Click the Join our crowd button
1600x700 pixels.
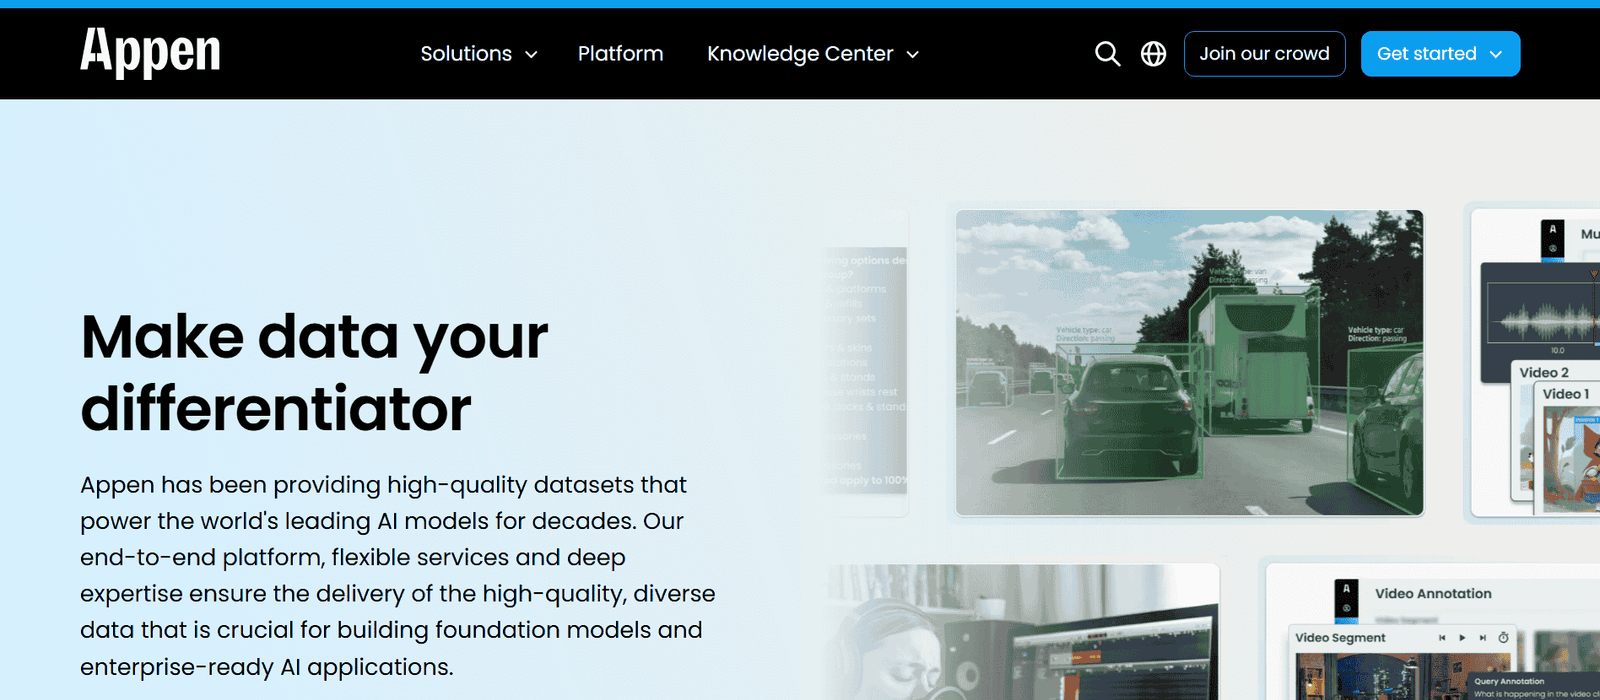point(1265,54)
